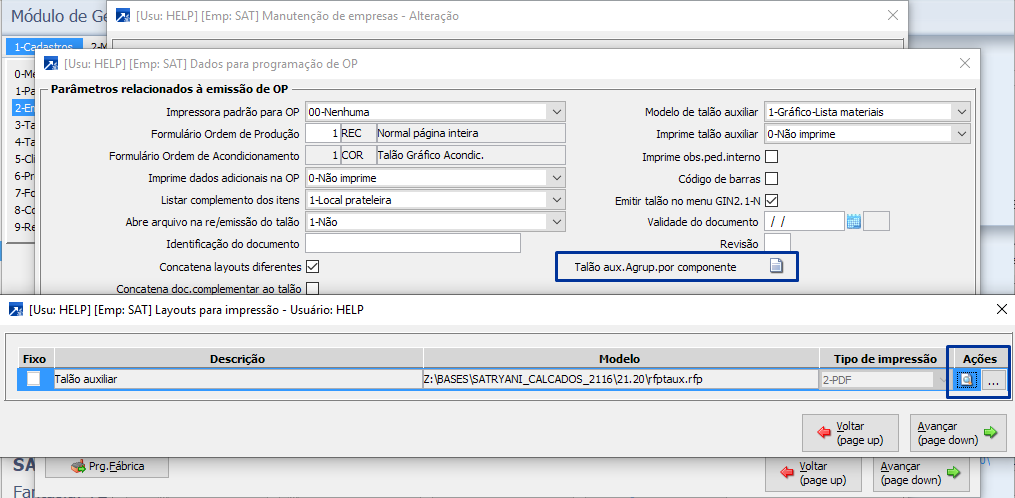Click the Tipo de impressão column header

coord(885,359)
